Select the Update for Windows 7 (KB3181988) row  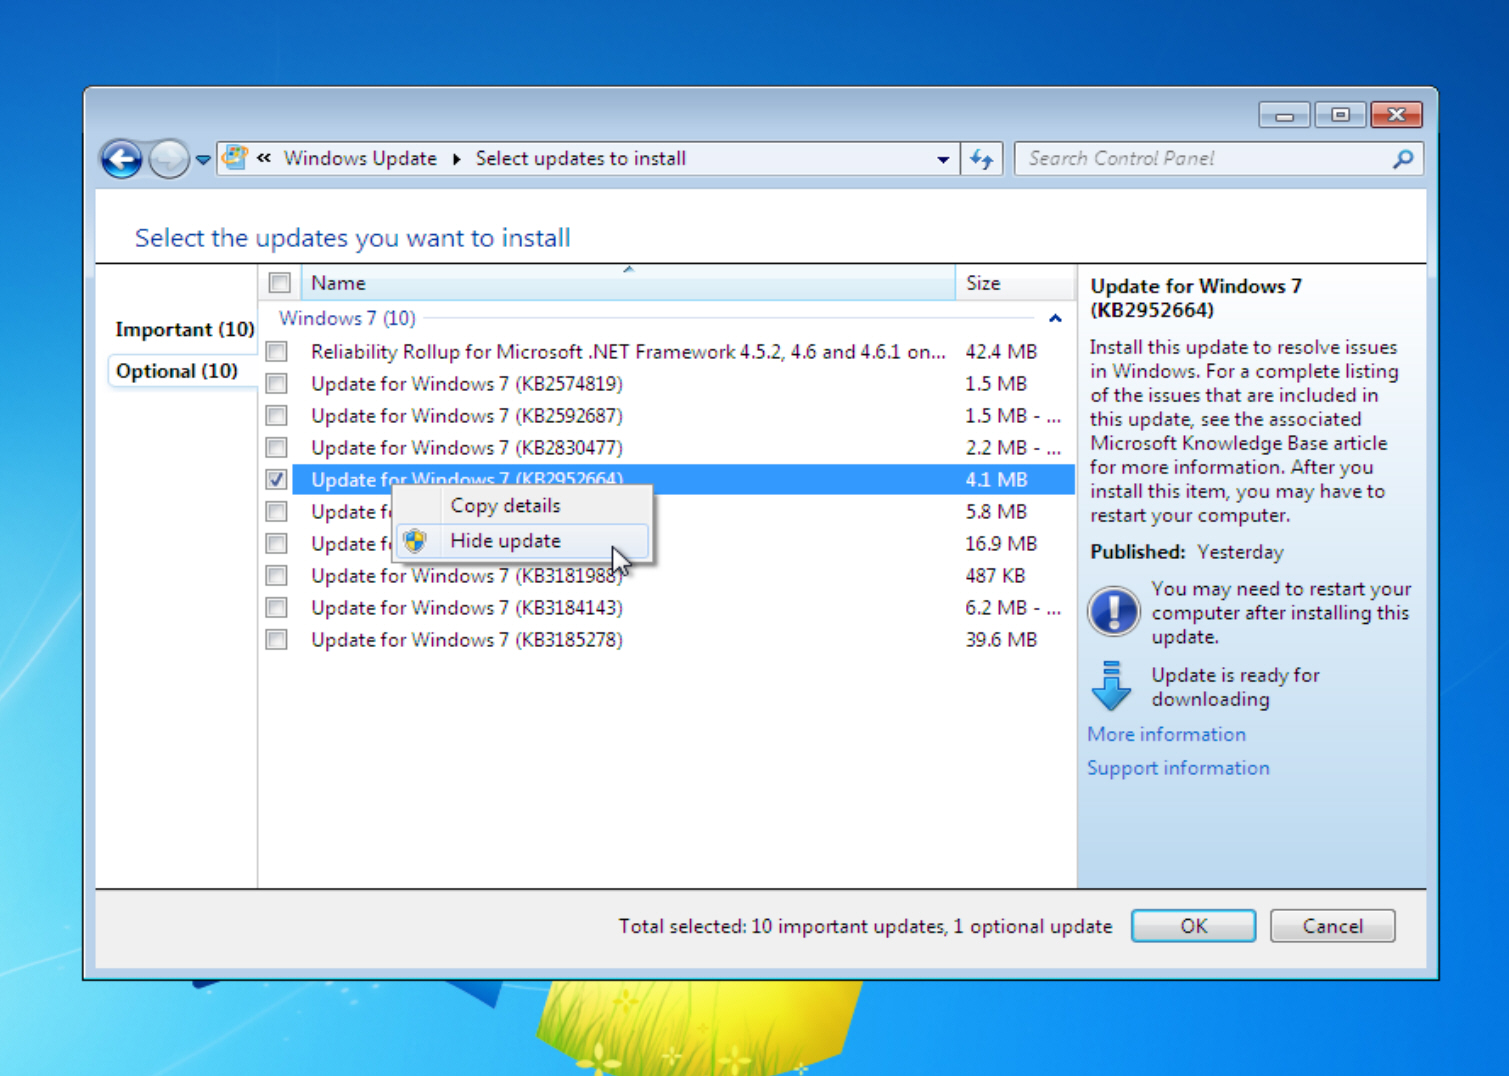(x=683, y=575)
